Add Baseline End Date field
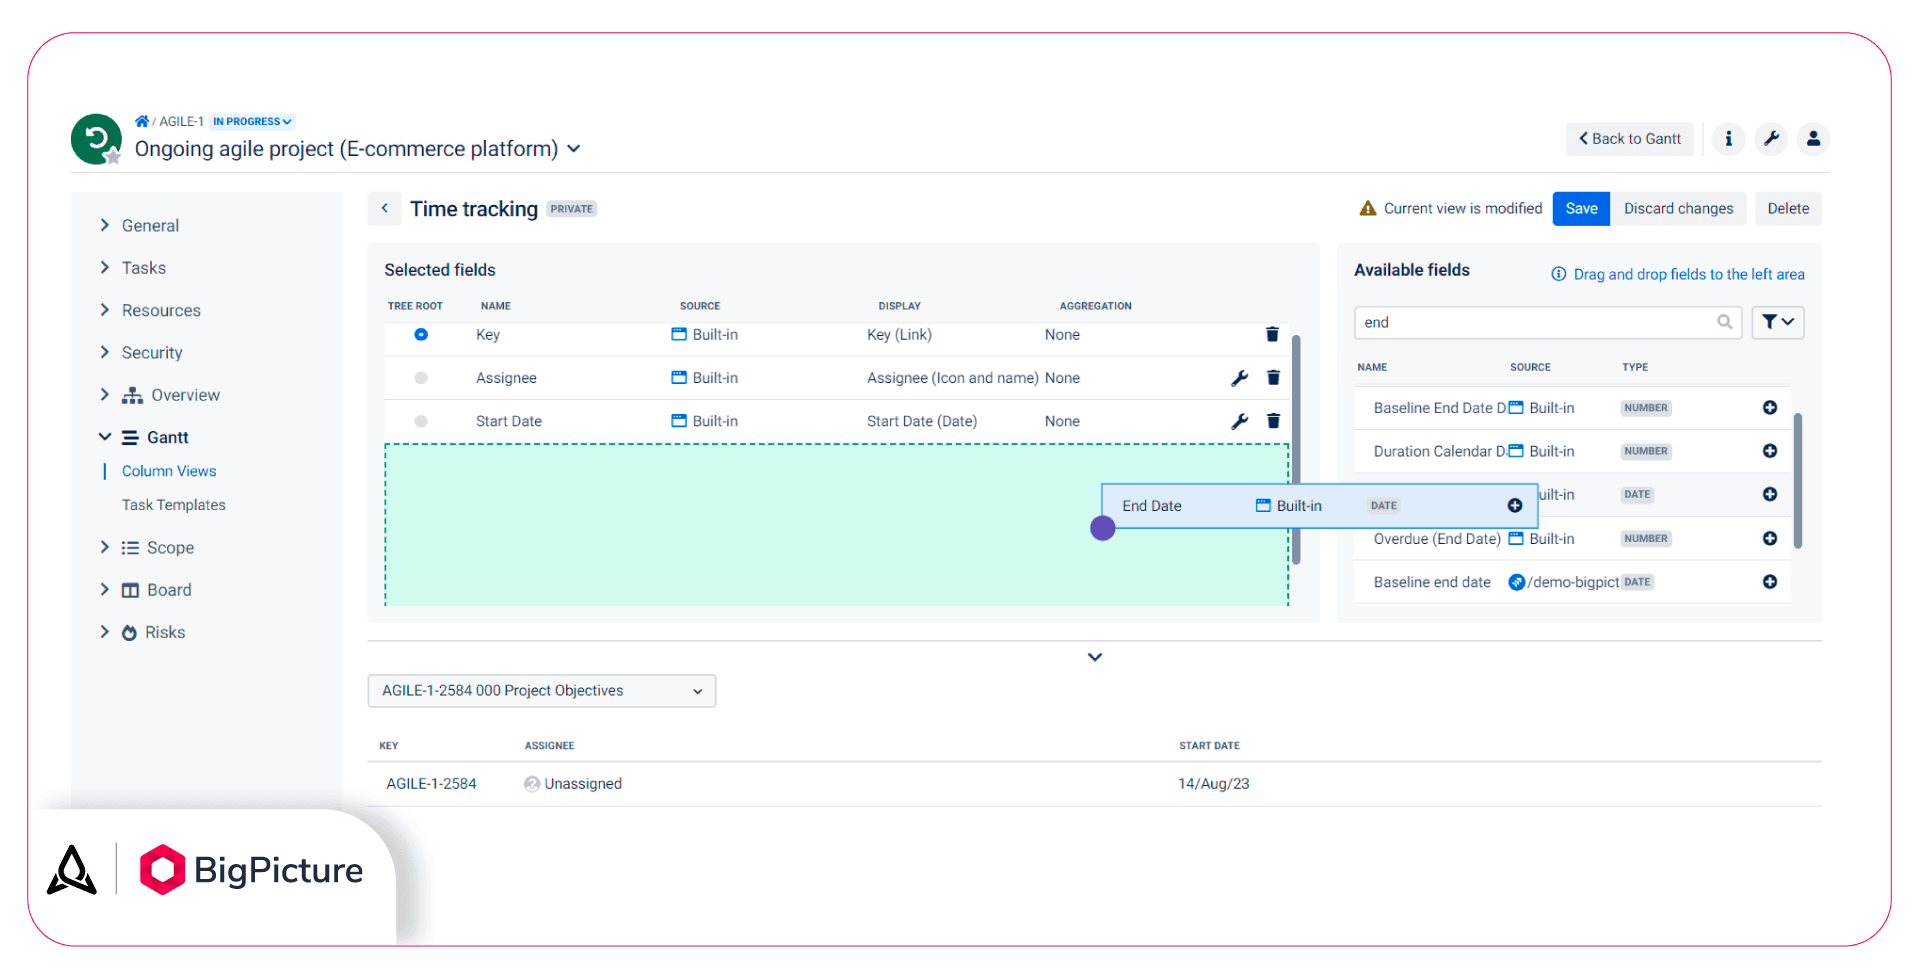The image size is (1920, 978). (1769, 408)
